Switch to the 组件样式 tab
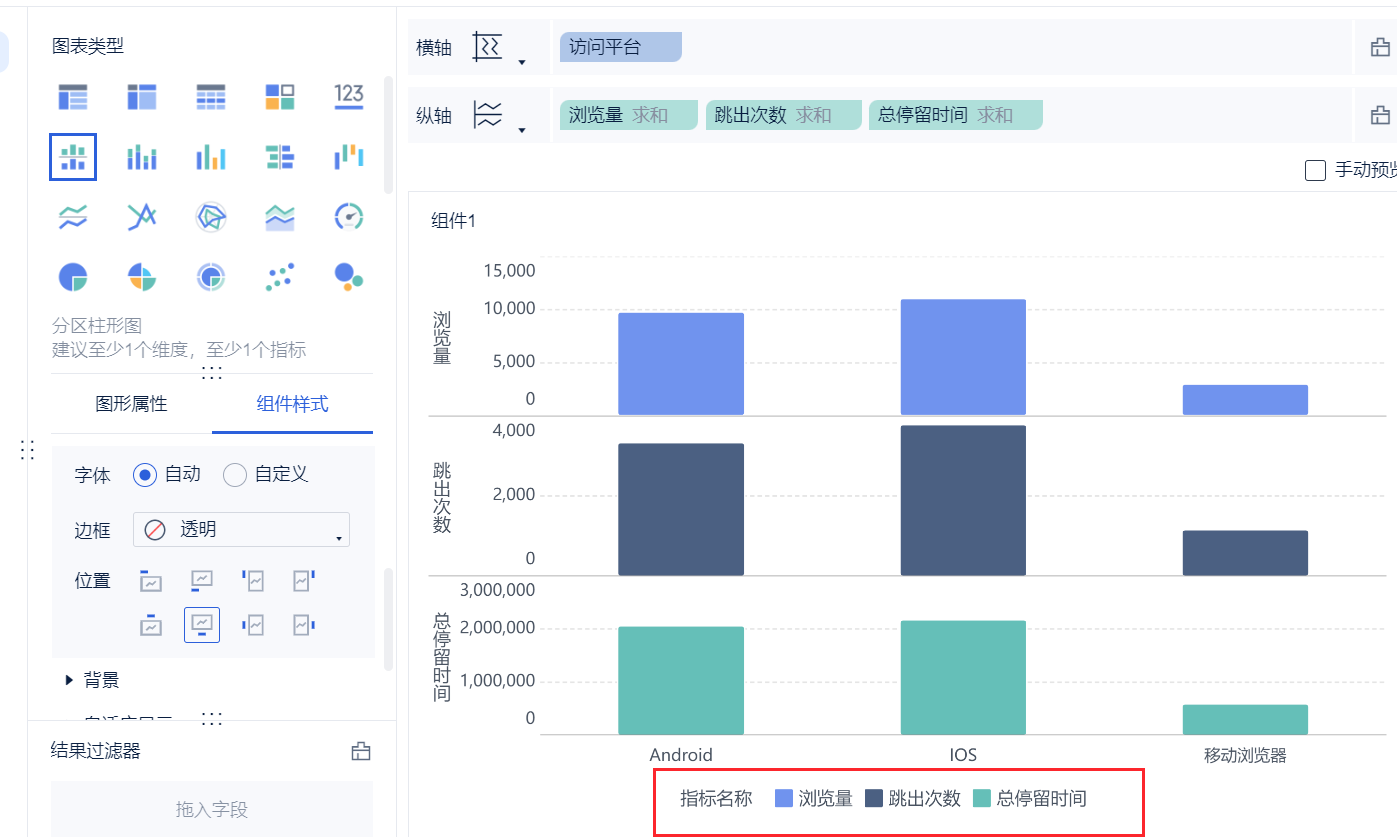 [x=292, y=404]
